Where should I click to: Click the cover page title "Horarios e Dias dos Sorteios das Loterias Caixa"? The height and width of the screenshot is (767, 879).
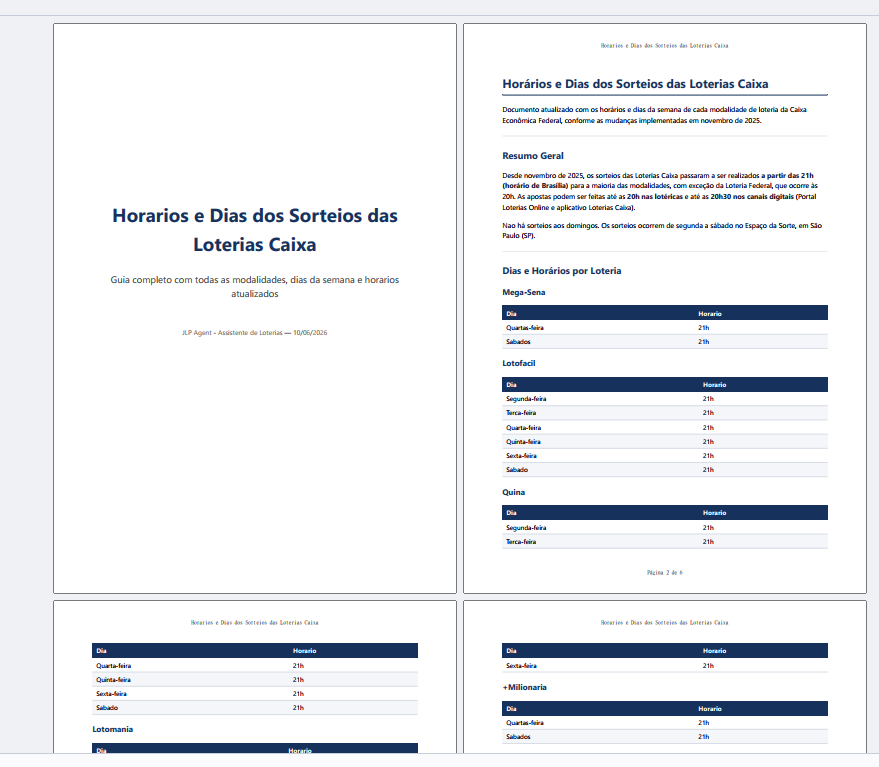pyautogui.click(x=255, y=230)
